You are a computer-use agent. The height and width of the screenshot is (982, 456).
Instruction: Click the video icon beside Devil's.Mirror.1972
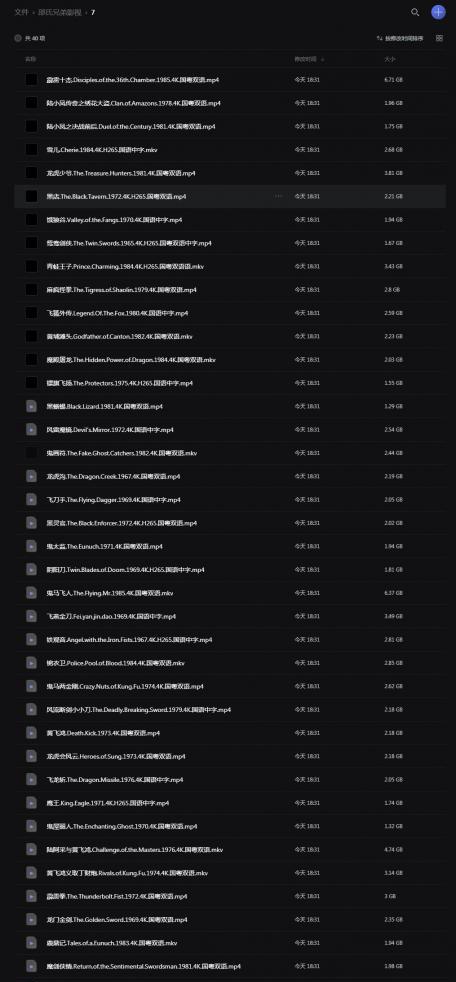[31, 430]
